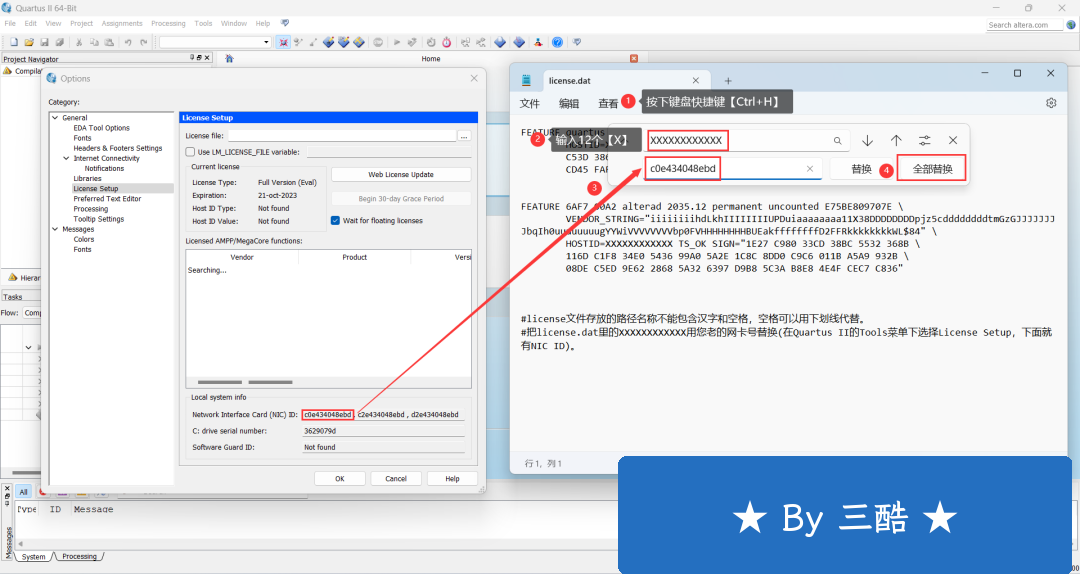Click the Home icon in the Home tab bar
The width and height of the screenshot is (1080, 574).
coord(230,59)
